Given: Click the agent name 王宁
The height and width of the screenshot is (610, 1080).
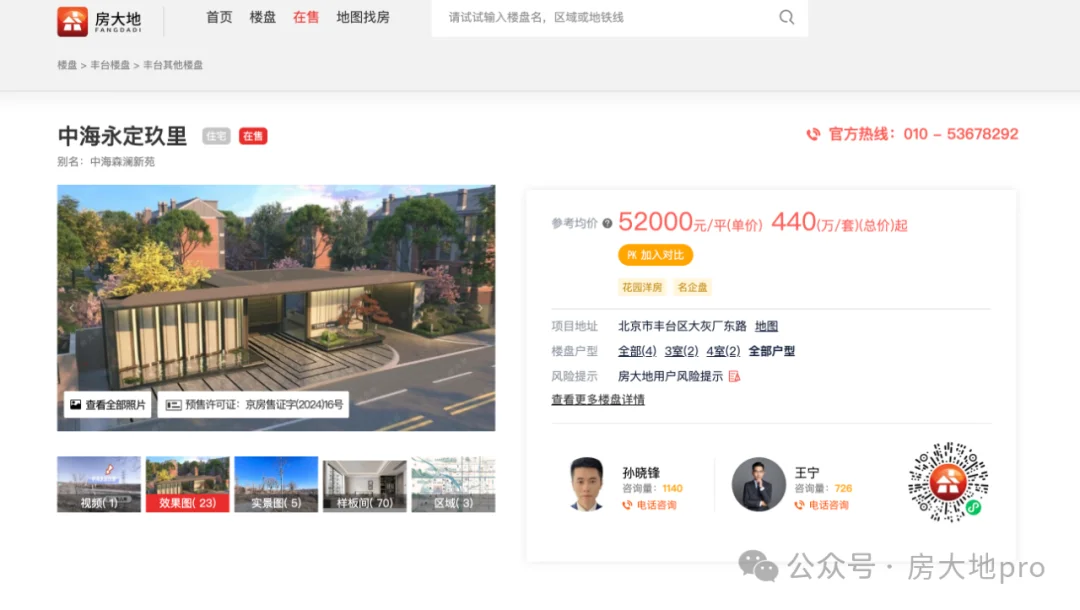Looking at the screenshot, I should pyautogui.click(x=807, y=472).
